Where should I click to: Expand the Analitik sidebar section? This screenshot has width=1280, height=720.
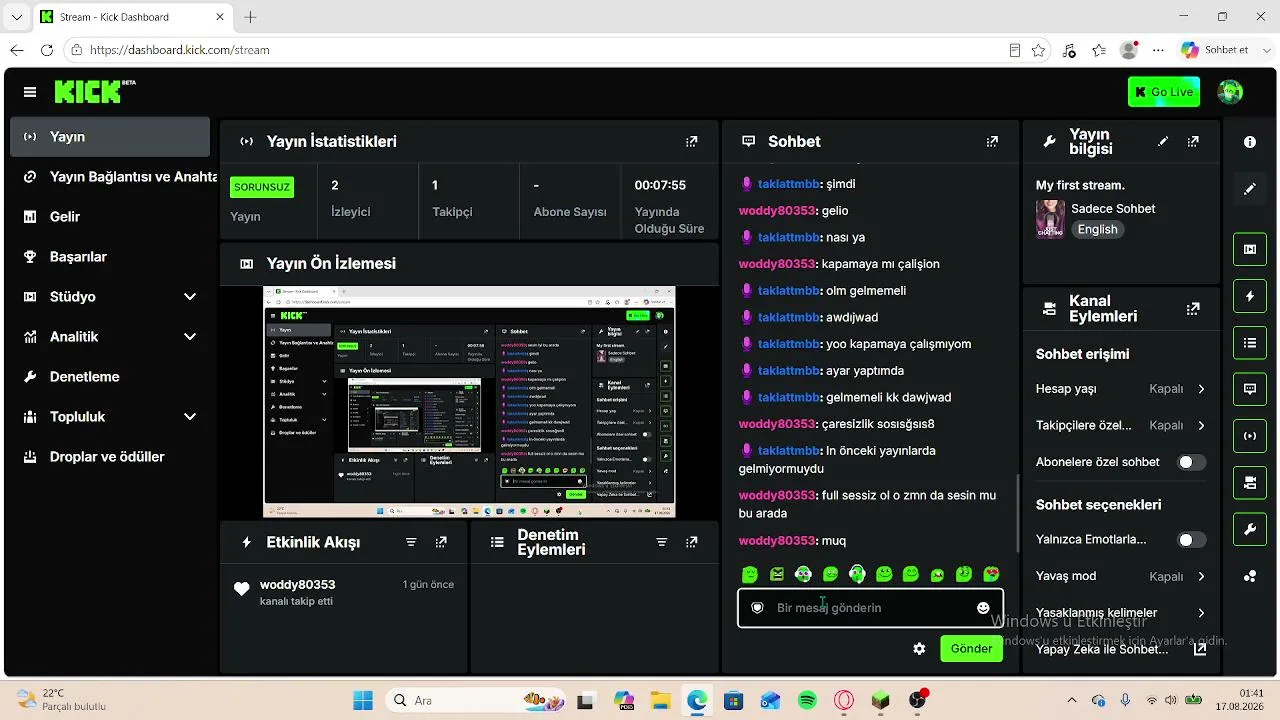tap(110, 337)
